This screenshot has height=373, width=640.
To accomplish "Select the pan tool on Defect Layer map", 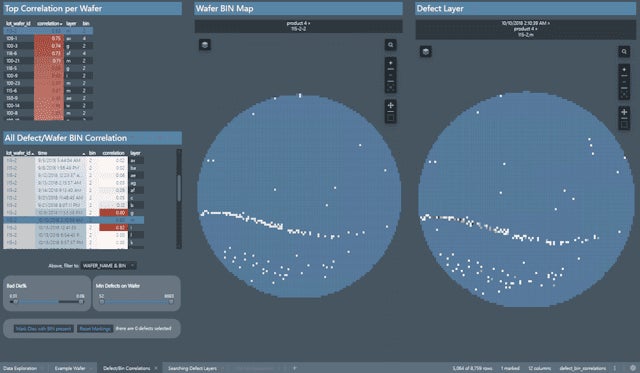I will (624, 112).
